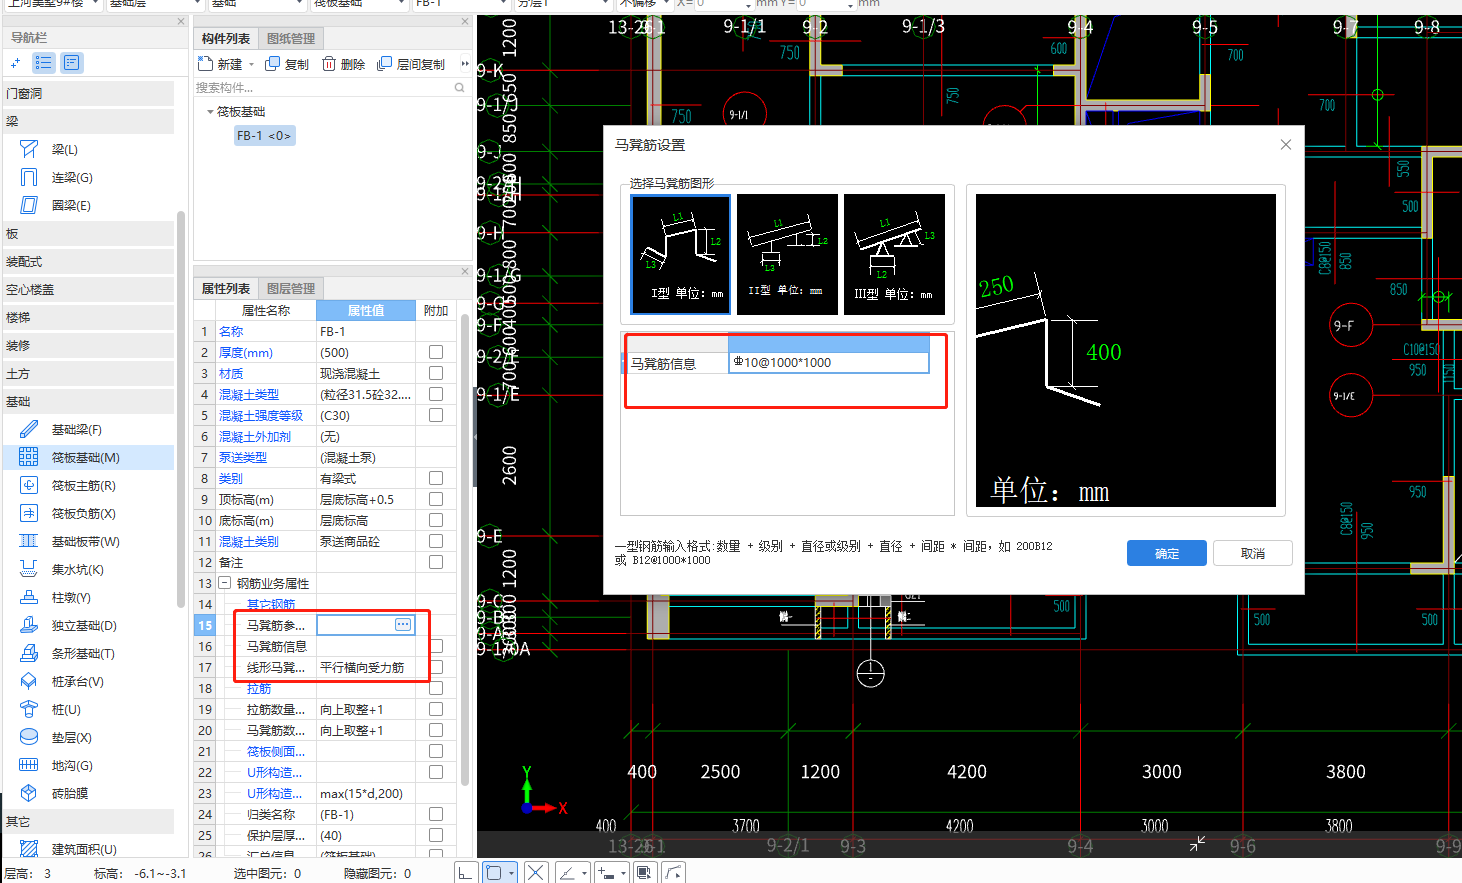The width and height of the screenshot is (1462, 883).
Task: Select the 集水坑(K) sump pit icon
Action: point(29,569)
